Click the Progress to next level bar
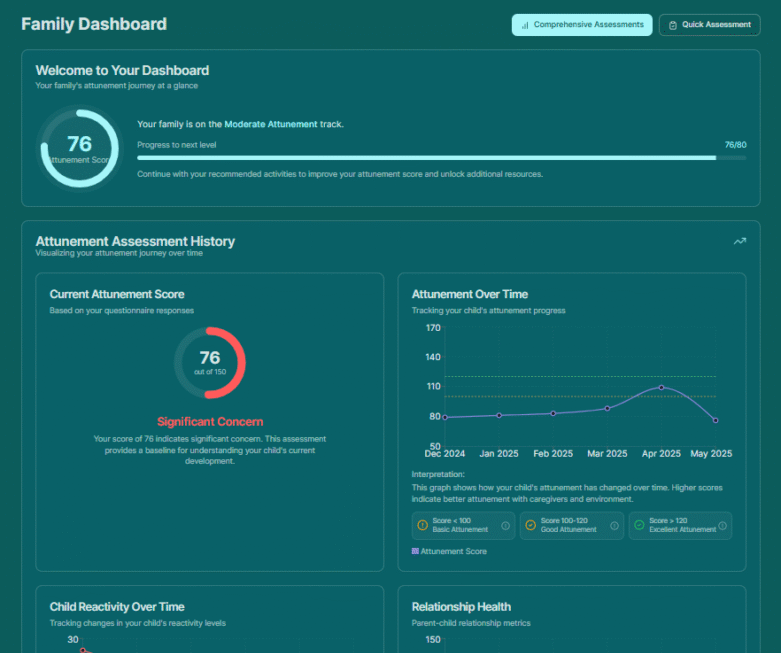 (441, 158)
